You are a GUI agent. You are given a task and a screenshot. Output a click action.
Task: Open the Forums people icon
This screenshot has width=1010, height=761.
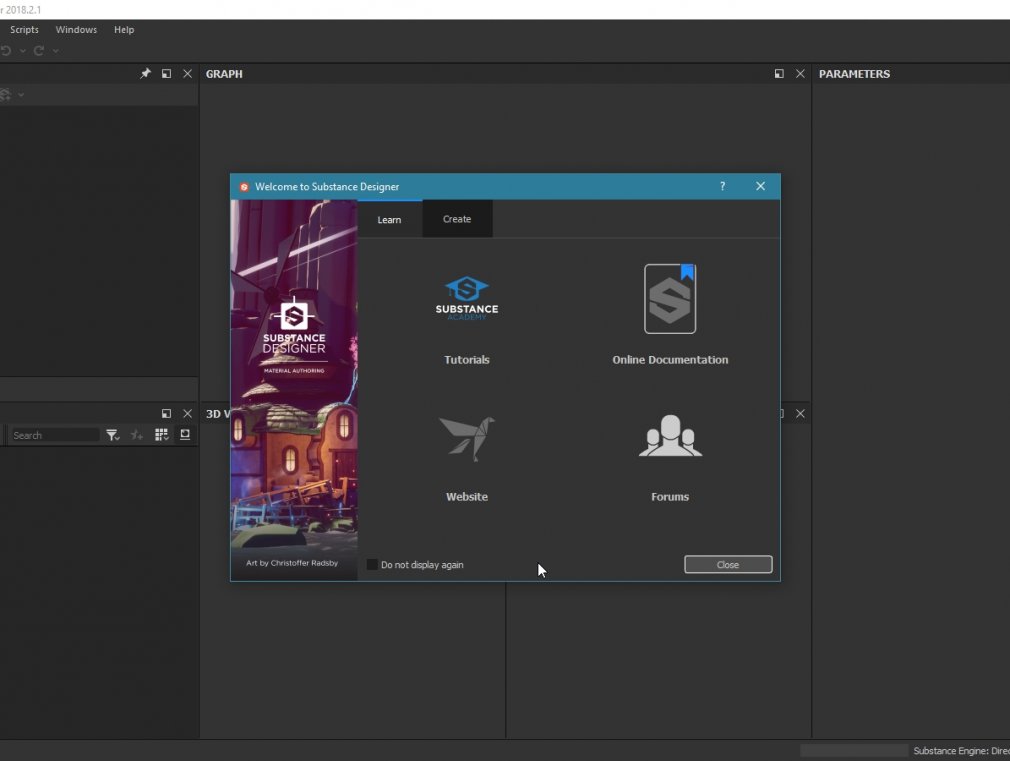(670, 436)
